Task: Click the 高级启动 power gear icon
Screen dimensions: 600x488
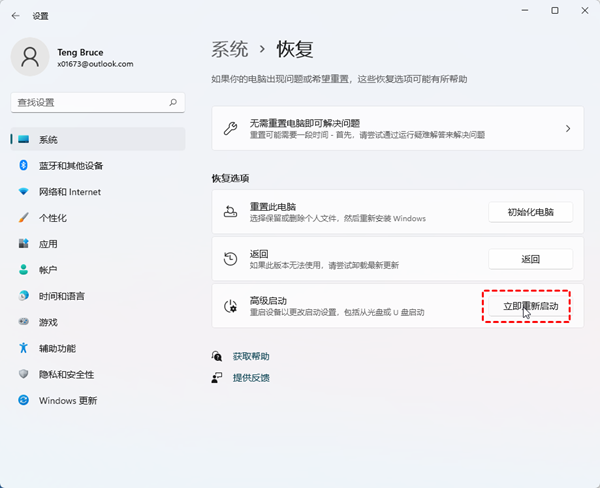Action: click(x=230, y=306)
